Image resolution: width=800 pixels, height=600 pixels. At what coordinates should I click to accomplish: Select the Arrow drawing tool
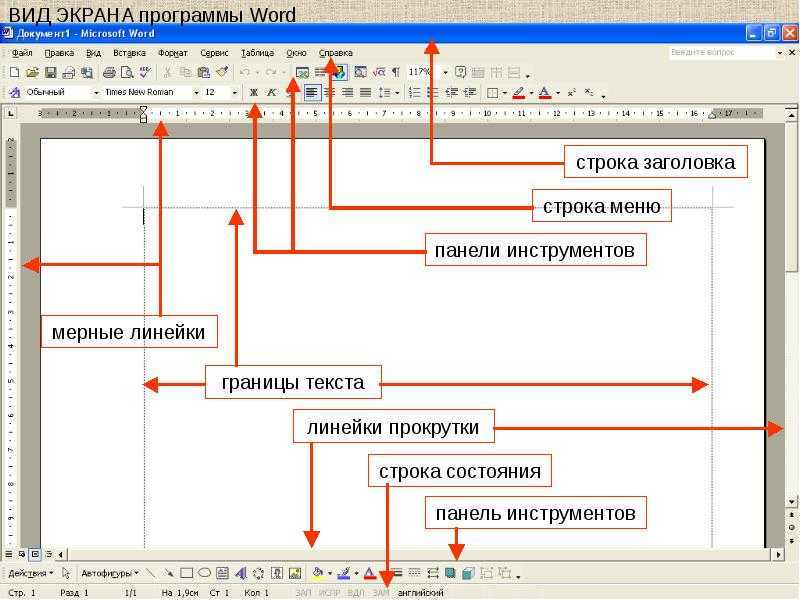pos(168,573)
